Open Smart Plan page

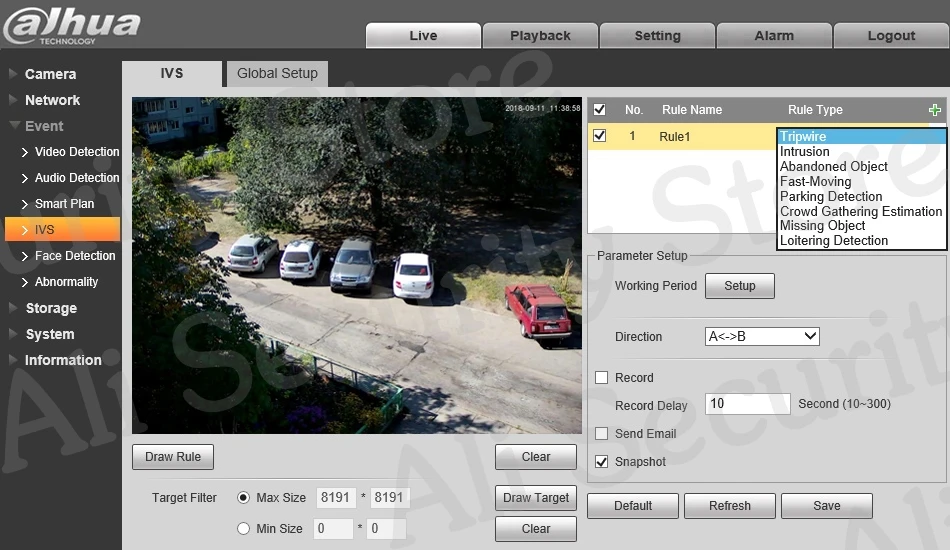[64, 204]
